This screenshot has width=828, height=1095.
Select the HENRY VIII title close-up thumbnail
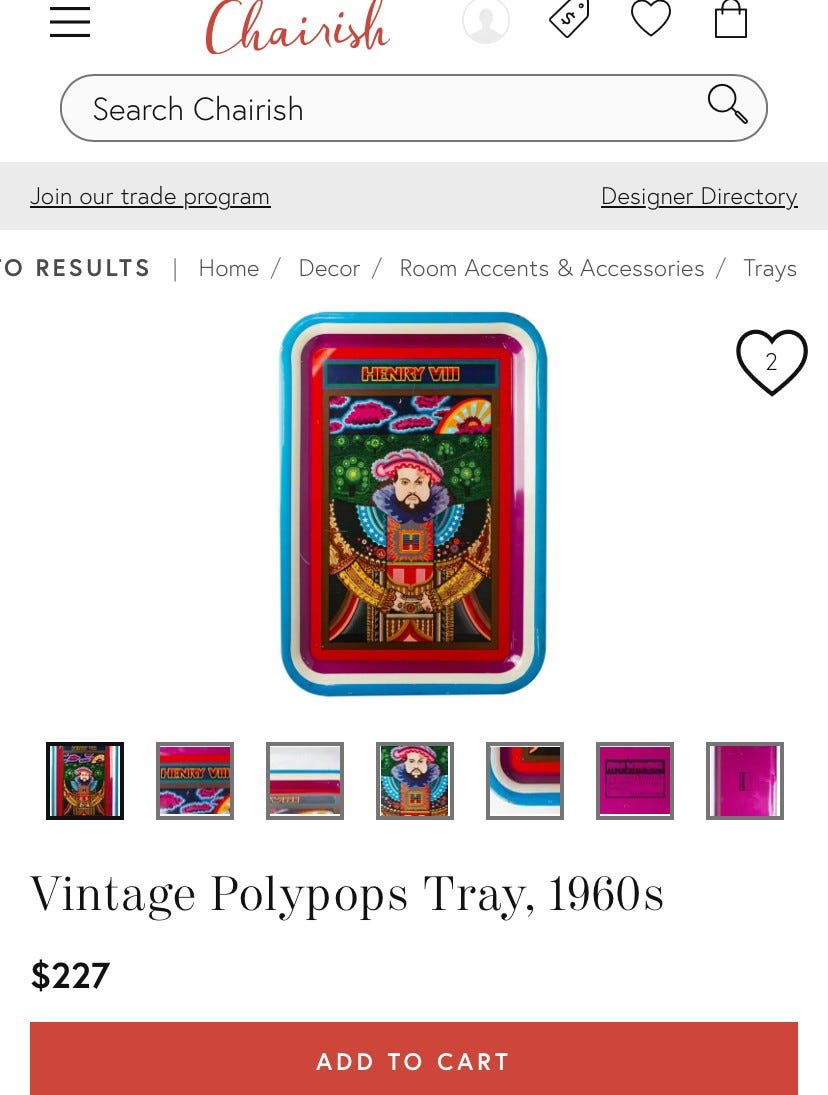click(195, 781)
